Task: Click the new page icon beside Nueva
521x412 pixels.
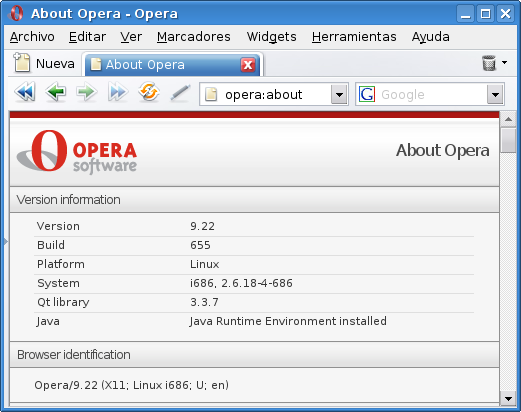Action: 22,62
